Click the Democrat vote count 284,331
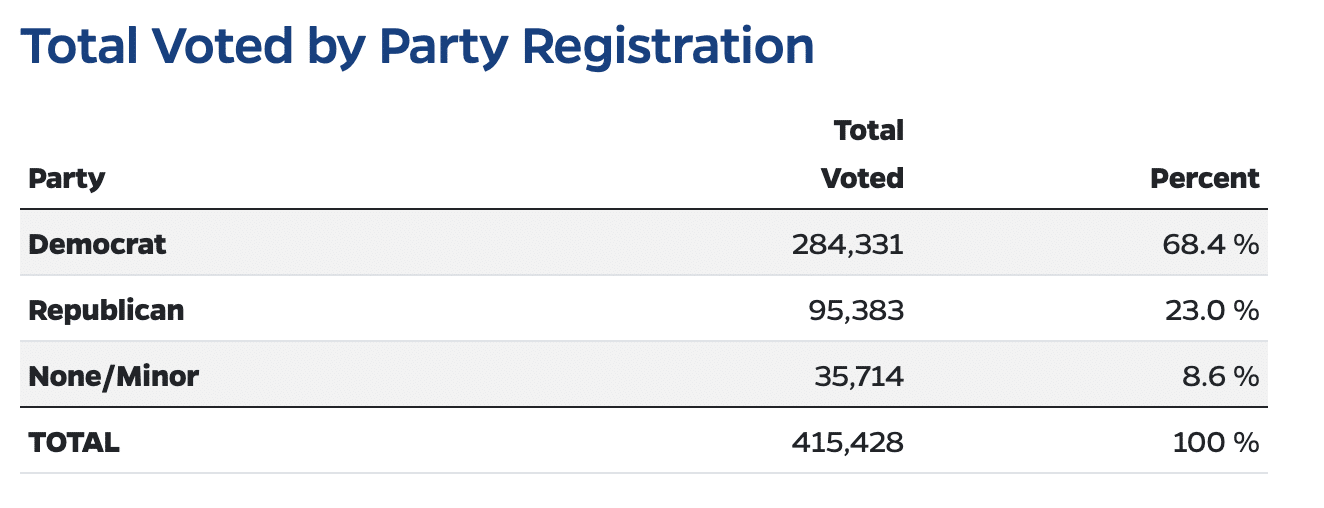Screen dimensions: 1324x508 [847, 244]
